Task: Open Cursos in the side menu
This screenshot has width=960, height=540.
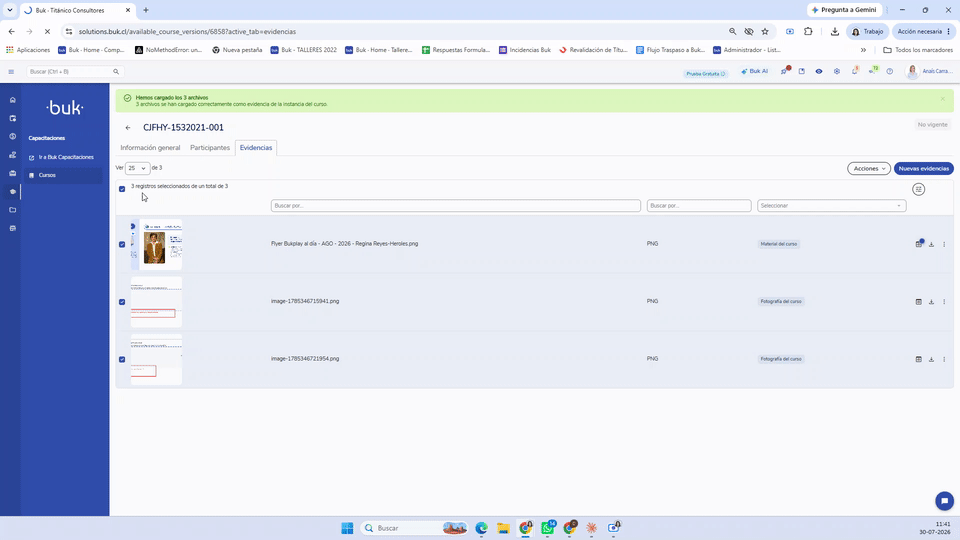Action: coord(64,175)
